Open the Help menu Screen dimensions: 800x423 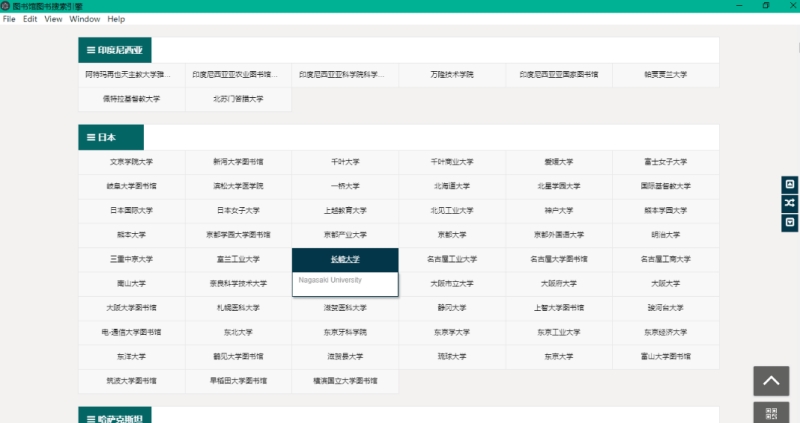coord(116,19)
